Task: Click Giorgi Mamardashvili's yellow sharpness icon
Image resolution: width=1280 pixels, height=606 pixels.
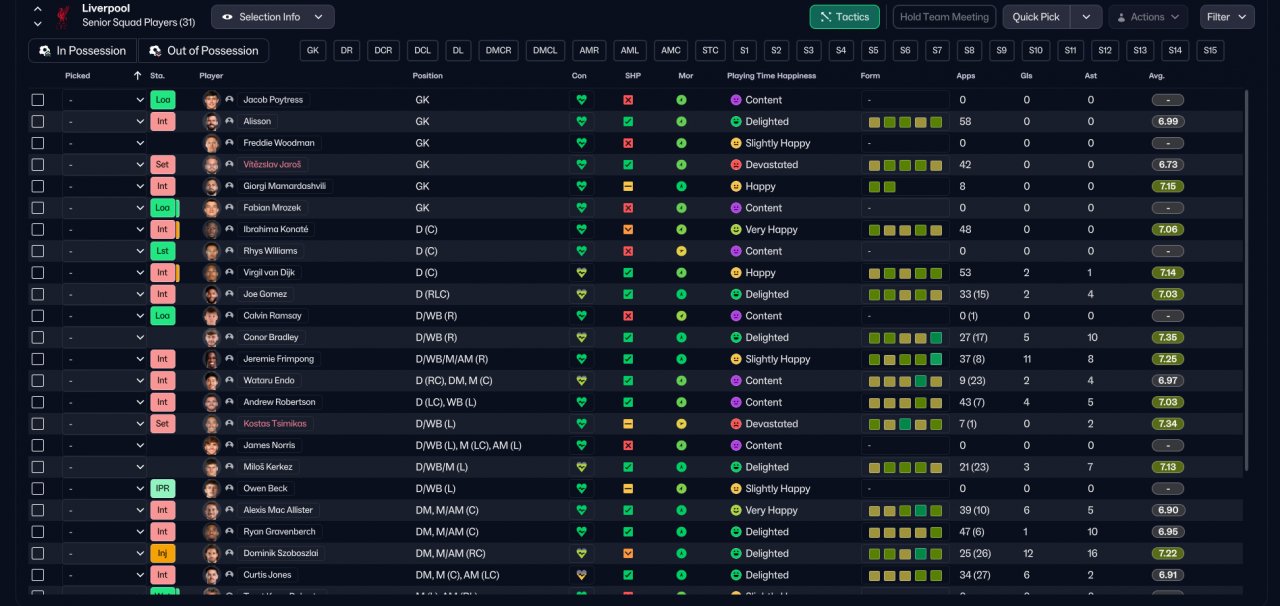Action: (628, 186)
